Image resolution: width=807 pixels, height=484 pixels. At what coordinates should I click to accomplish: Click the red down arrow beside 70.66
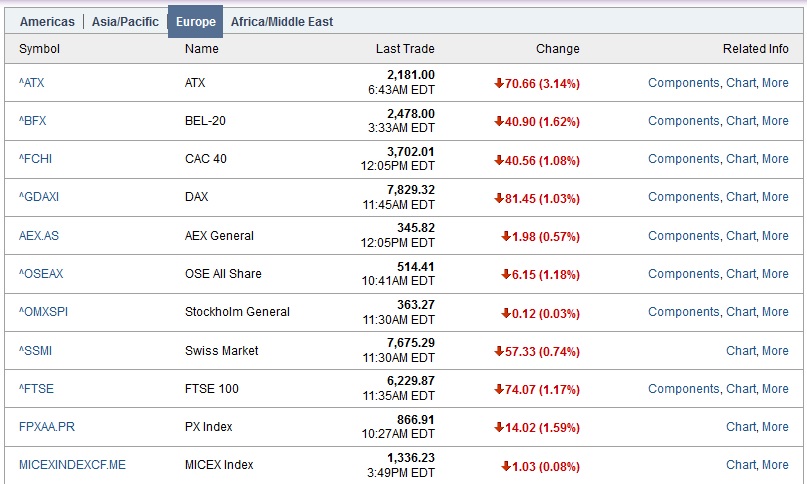[x=499, y=83]
